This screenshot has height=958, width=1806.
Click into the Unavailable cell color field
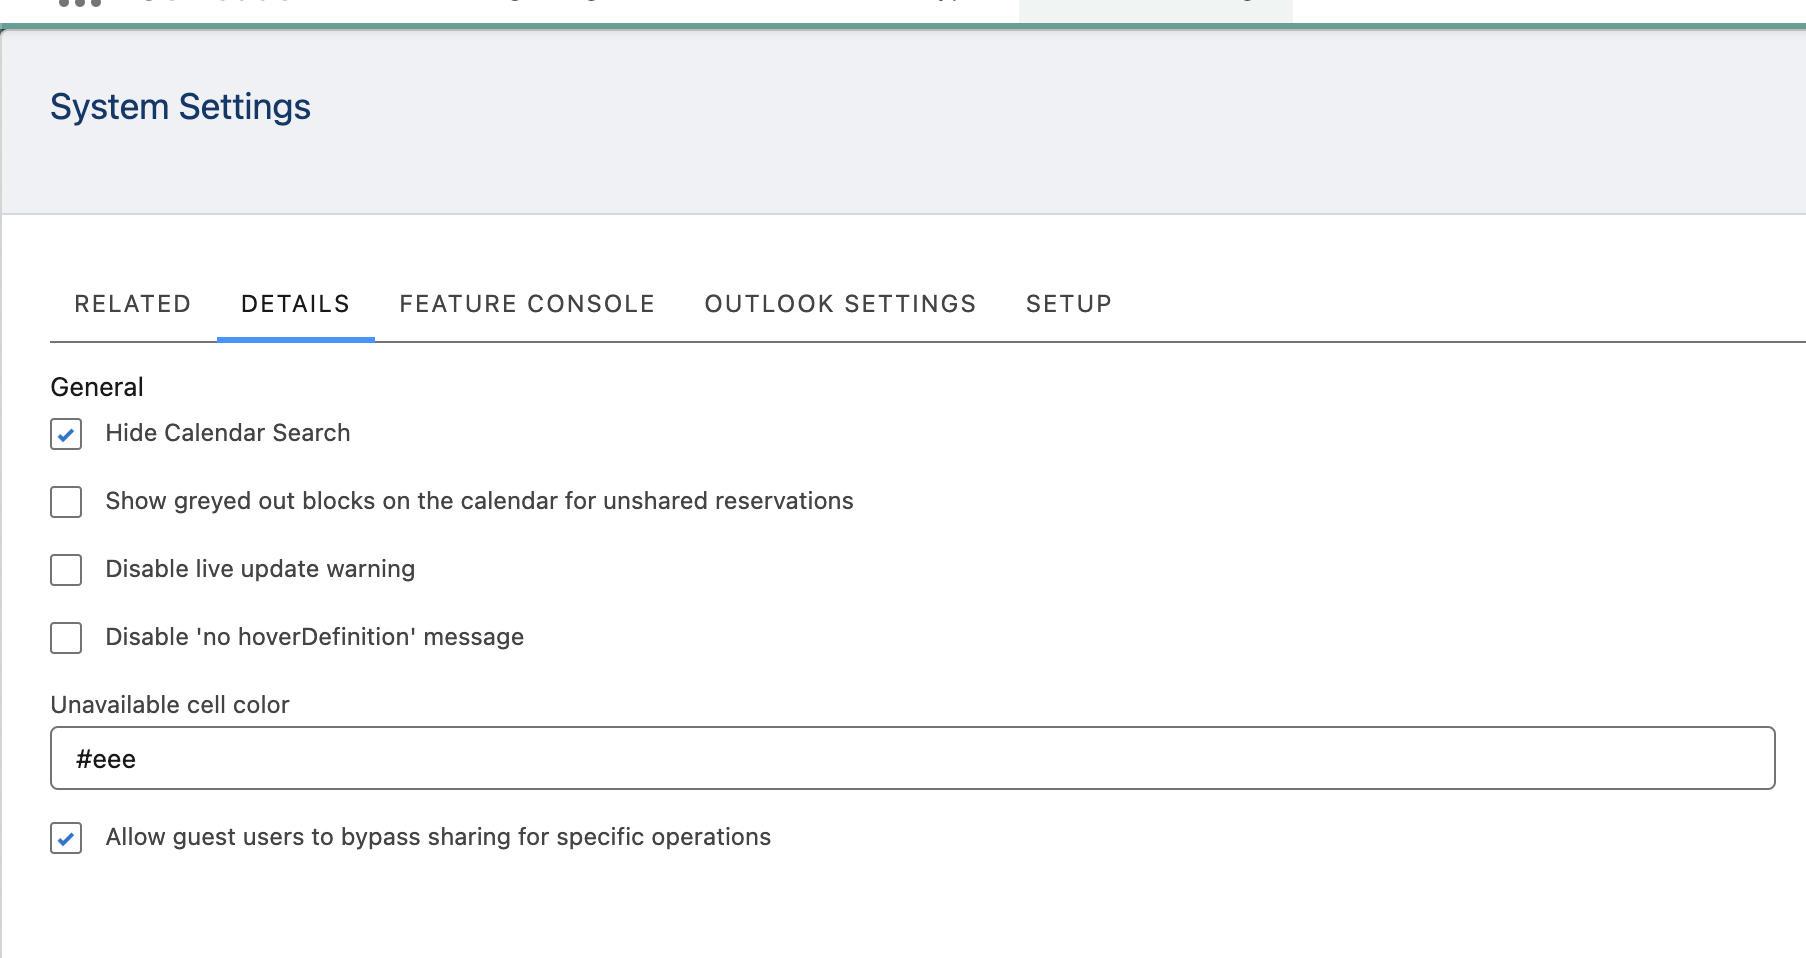[912, 759]
